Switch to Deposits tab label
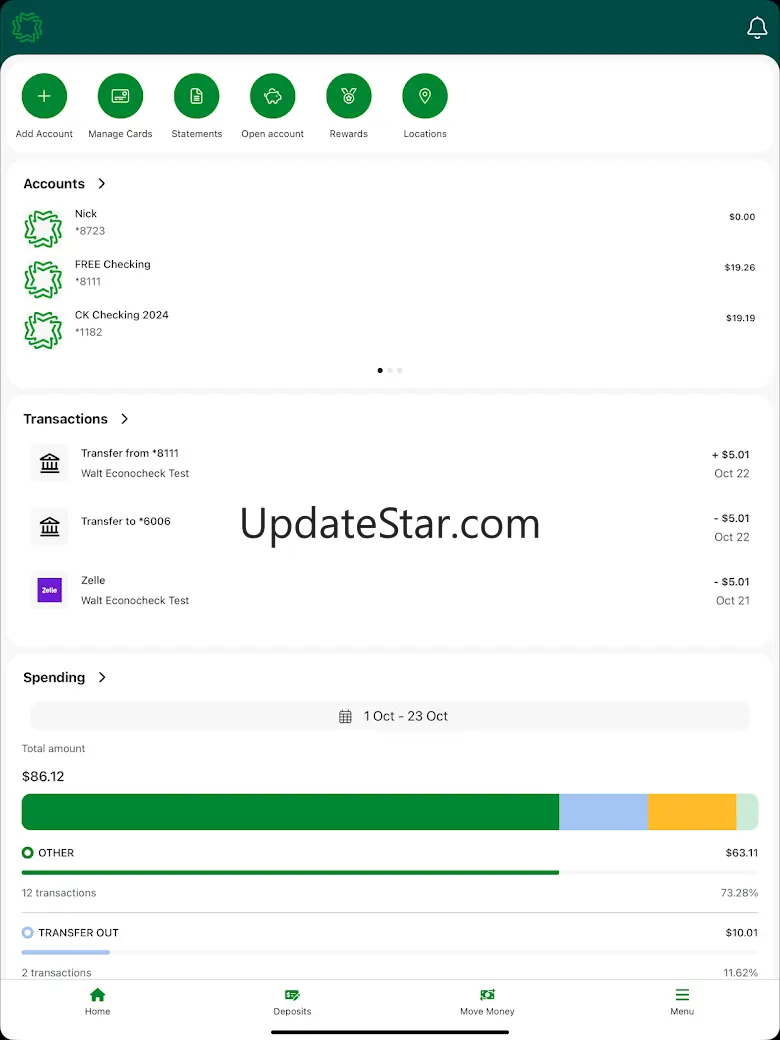780x1040 pixels. click(x=292, y=1011)
